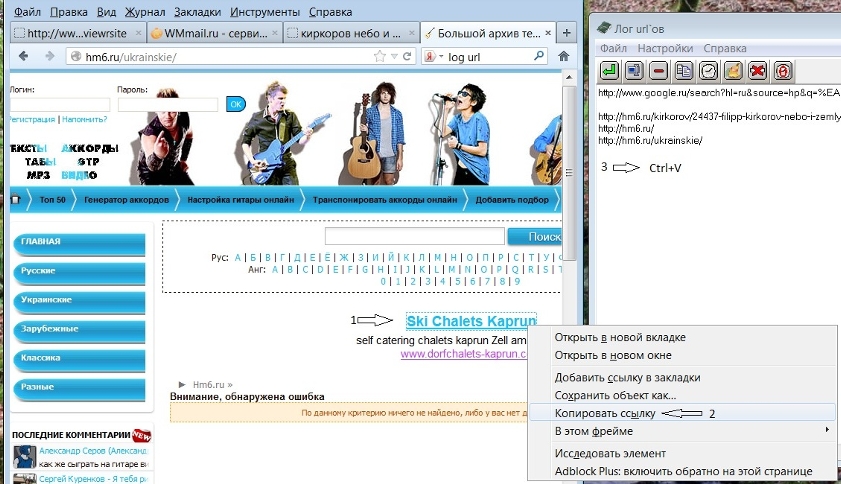Open Справка menu in the Лог url'ов window

coord(725,48)
